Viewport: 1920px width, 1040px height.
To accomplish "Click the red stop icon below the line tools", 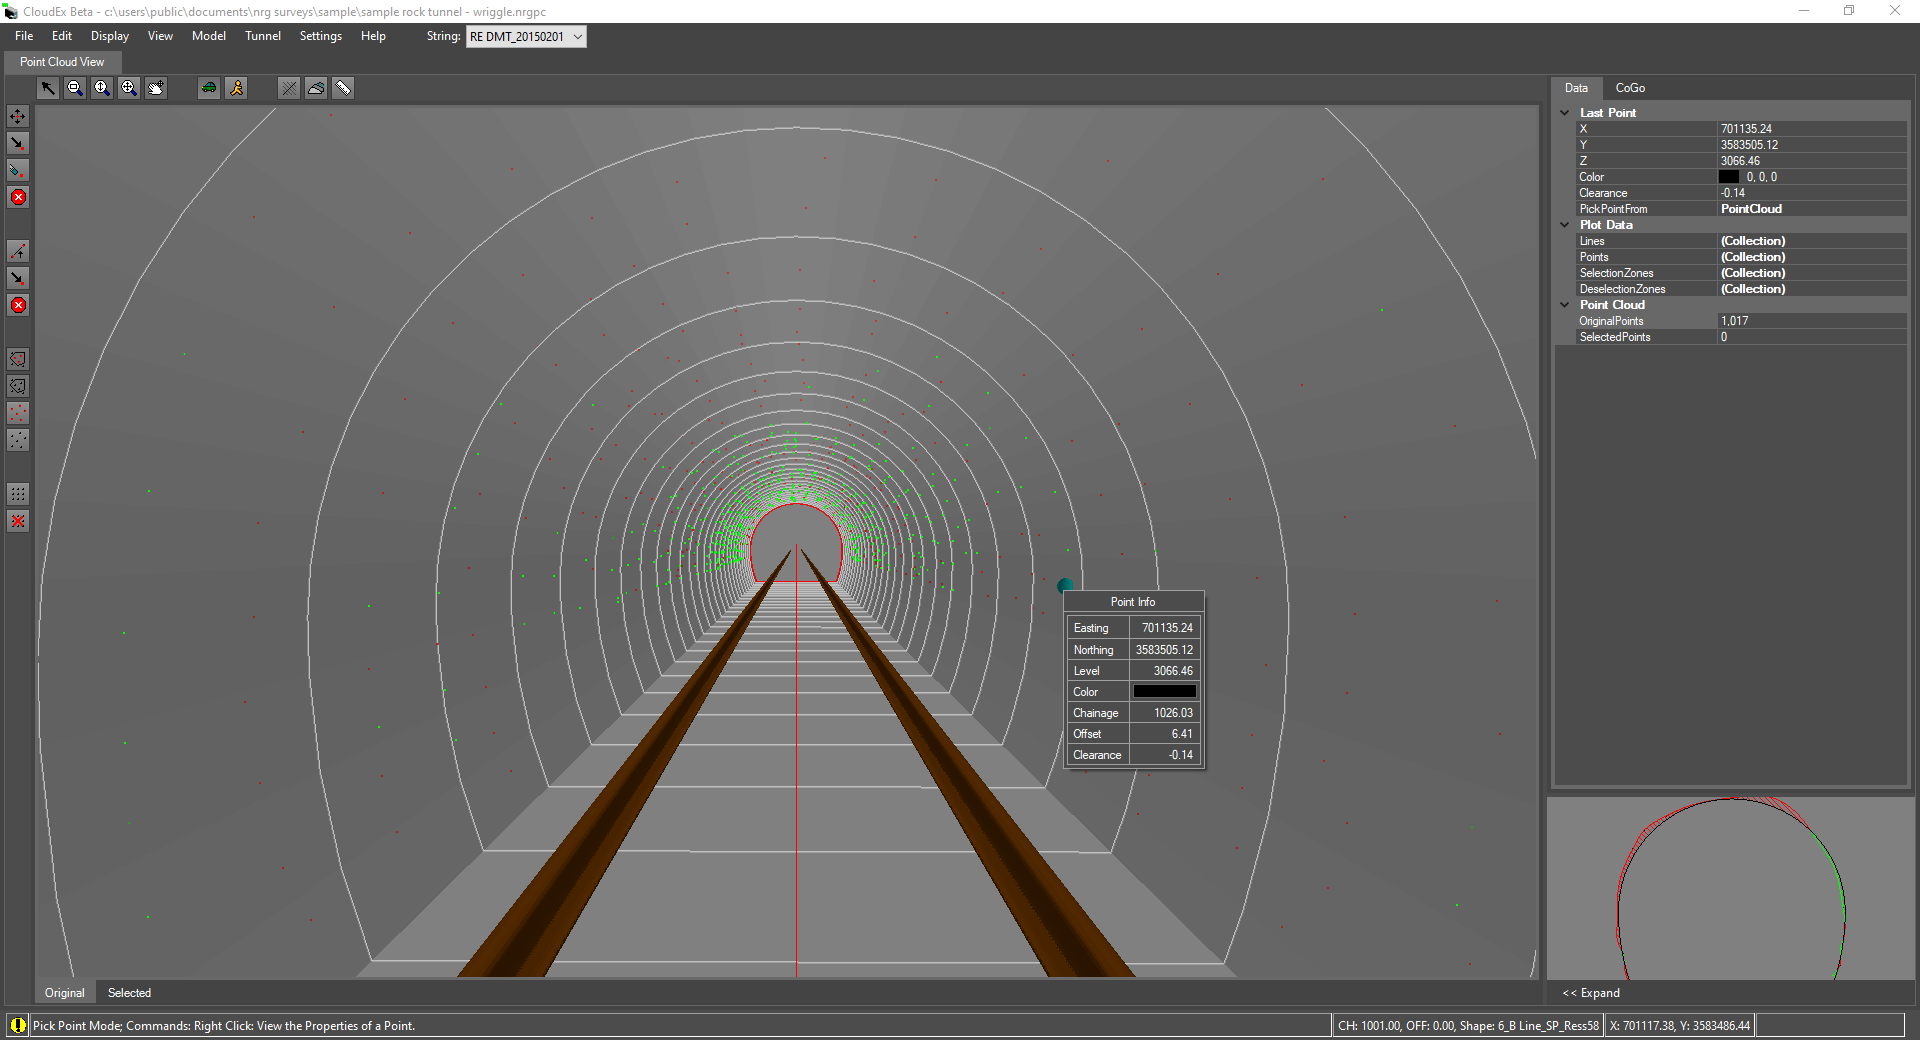I will click(18, 305).
